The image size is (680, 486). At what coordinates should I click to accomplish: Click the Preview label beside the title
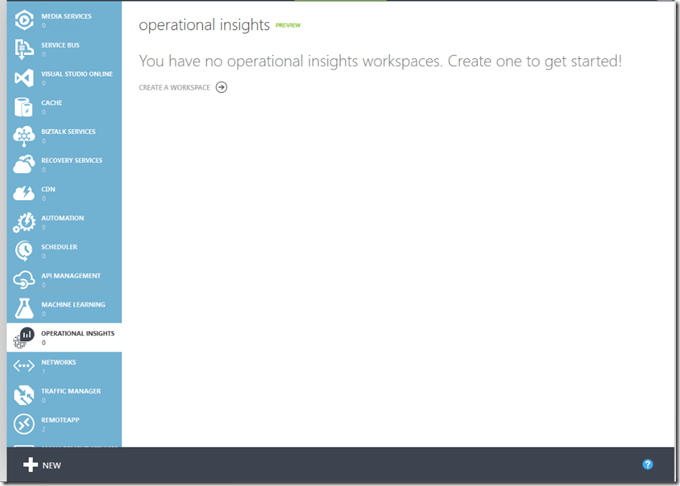click(288, 25)
